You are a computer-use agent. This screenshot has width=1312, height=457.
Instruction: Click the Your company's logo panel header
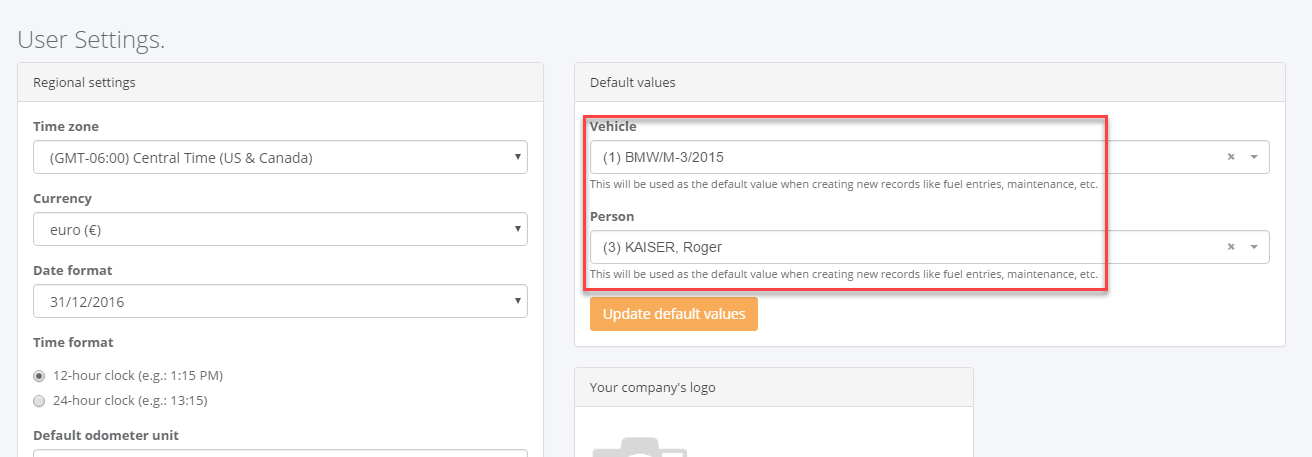click(774, 387)
